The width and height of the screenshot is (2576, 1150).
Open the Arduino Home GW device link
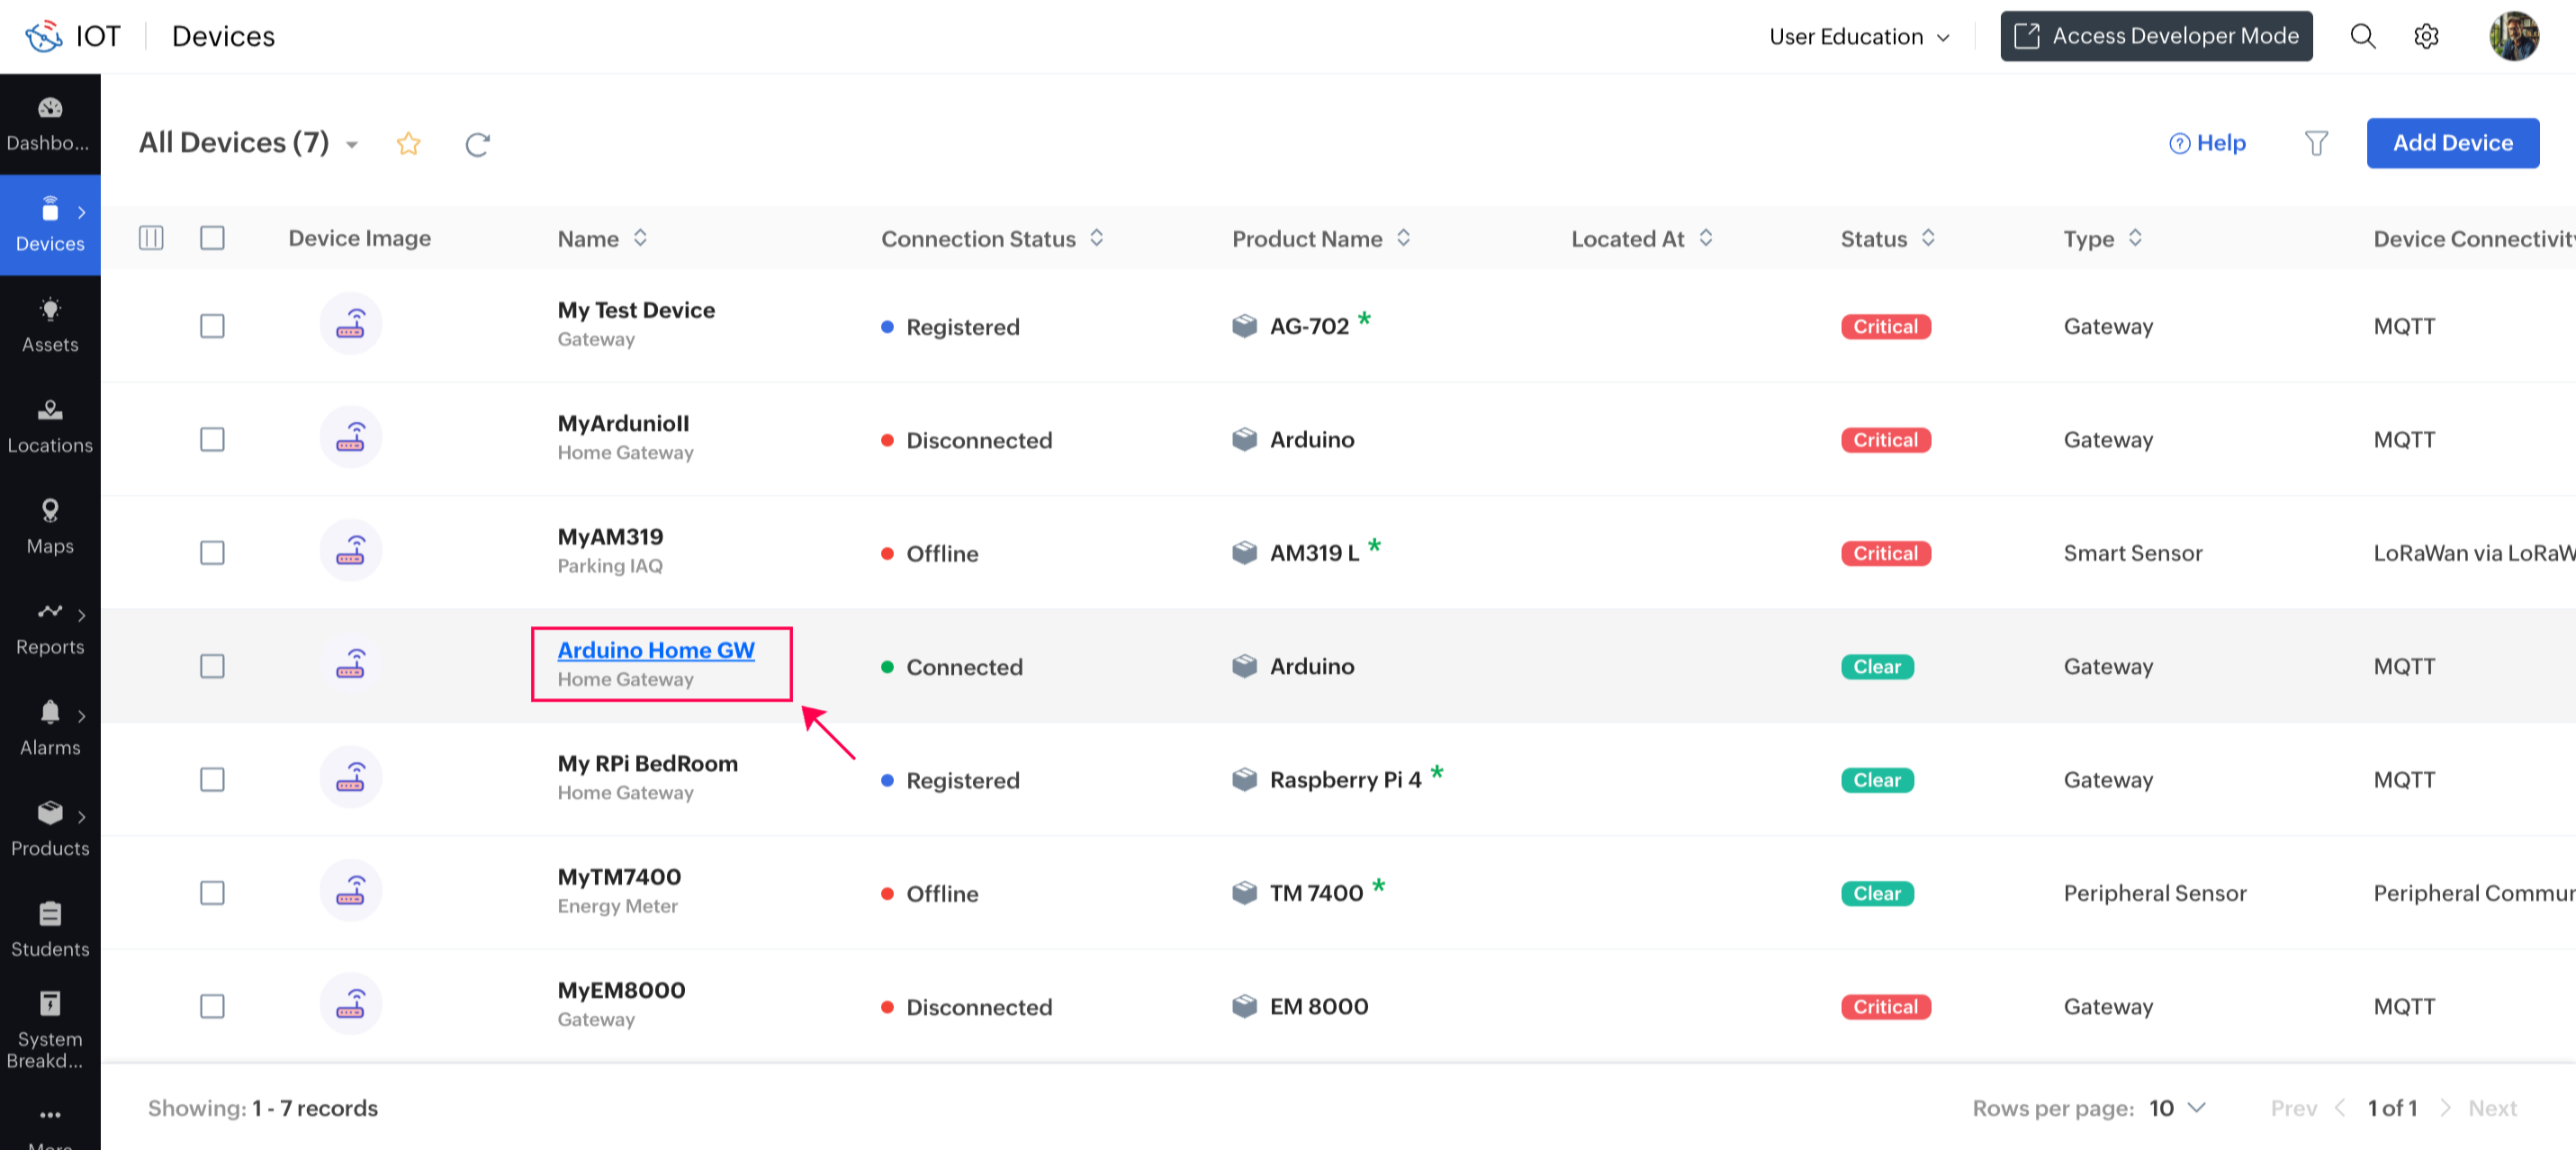(655, 650)
